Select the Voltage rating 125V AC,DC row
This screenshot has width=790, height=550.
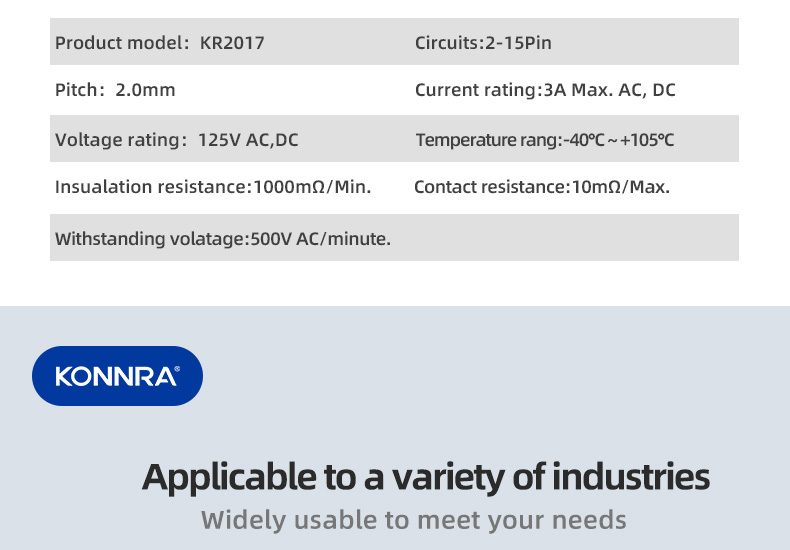394,139
